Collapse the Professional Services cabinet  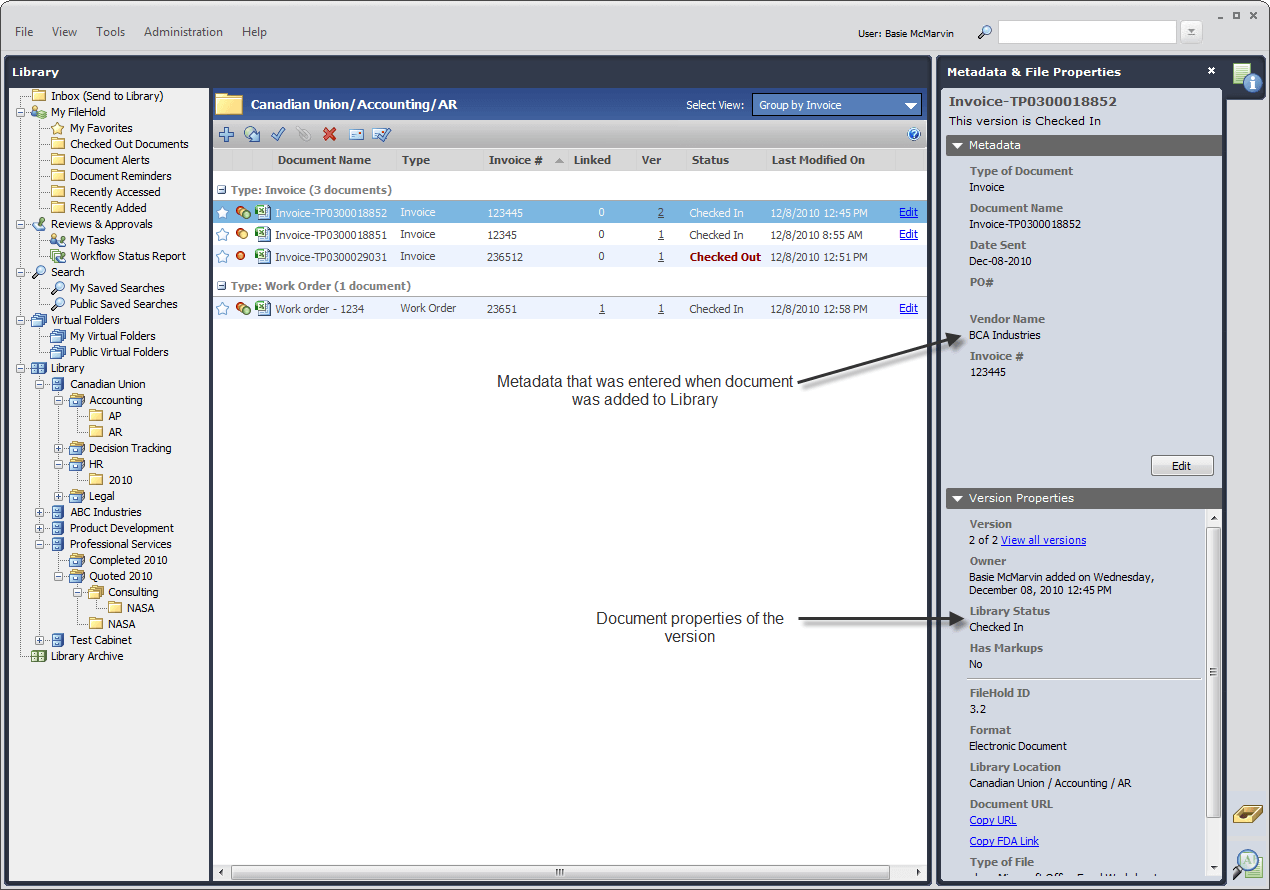[40, 544]
